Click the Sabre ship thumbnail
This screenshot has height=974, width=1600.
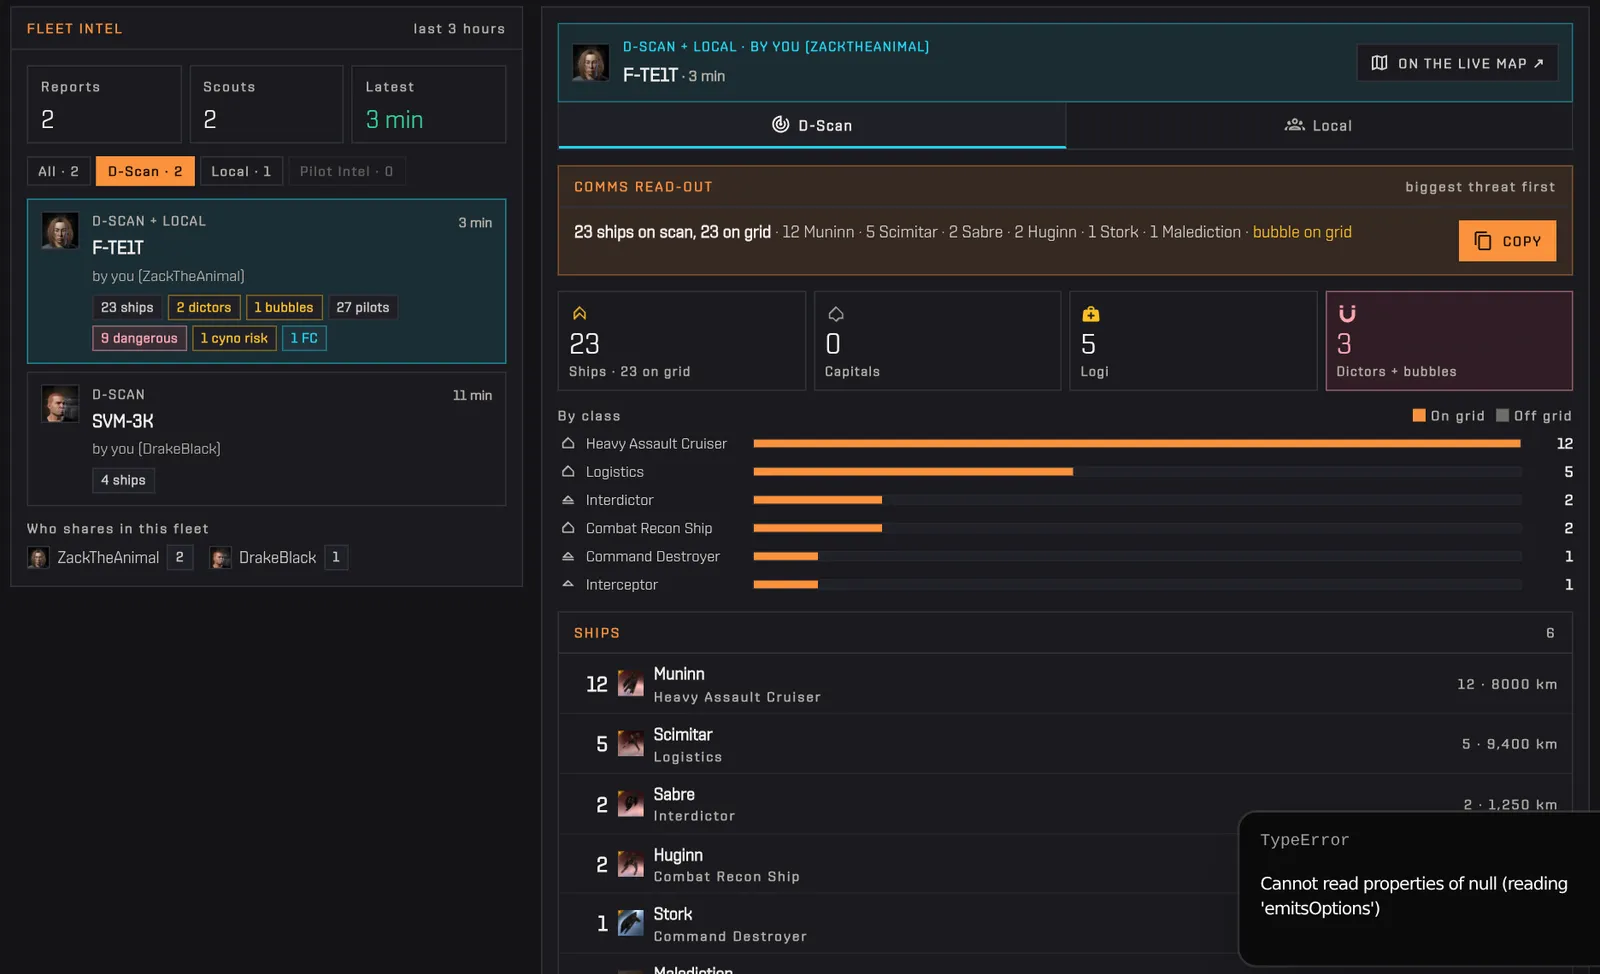631,804
